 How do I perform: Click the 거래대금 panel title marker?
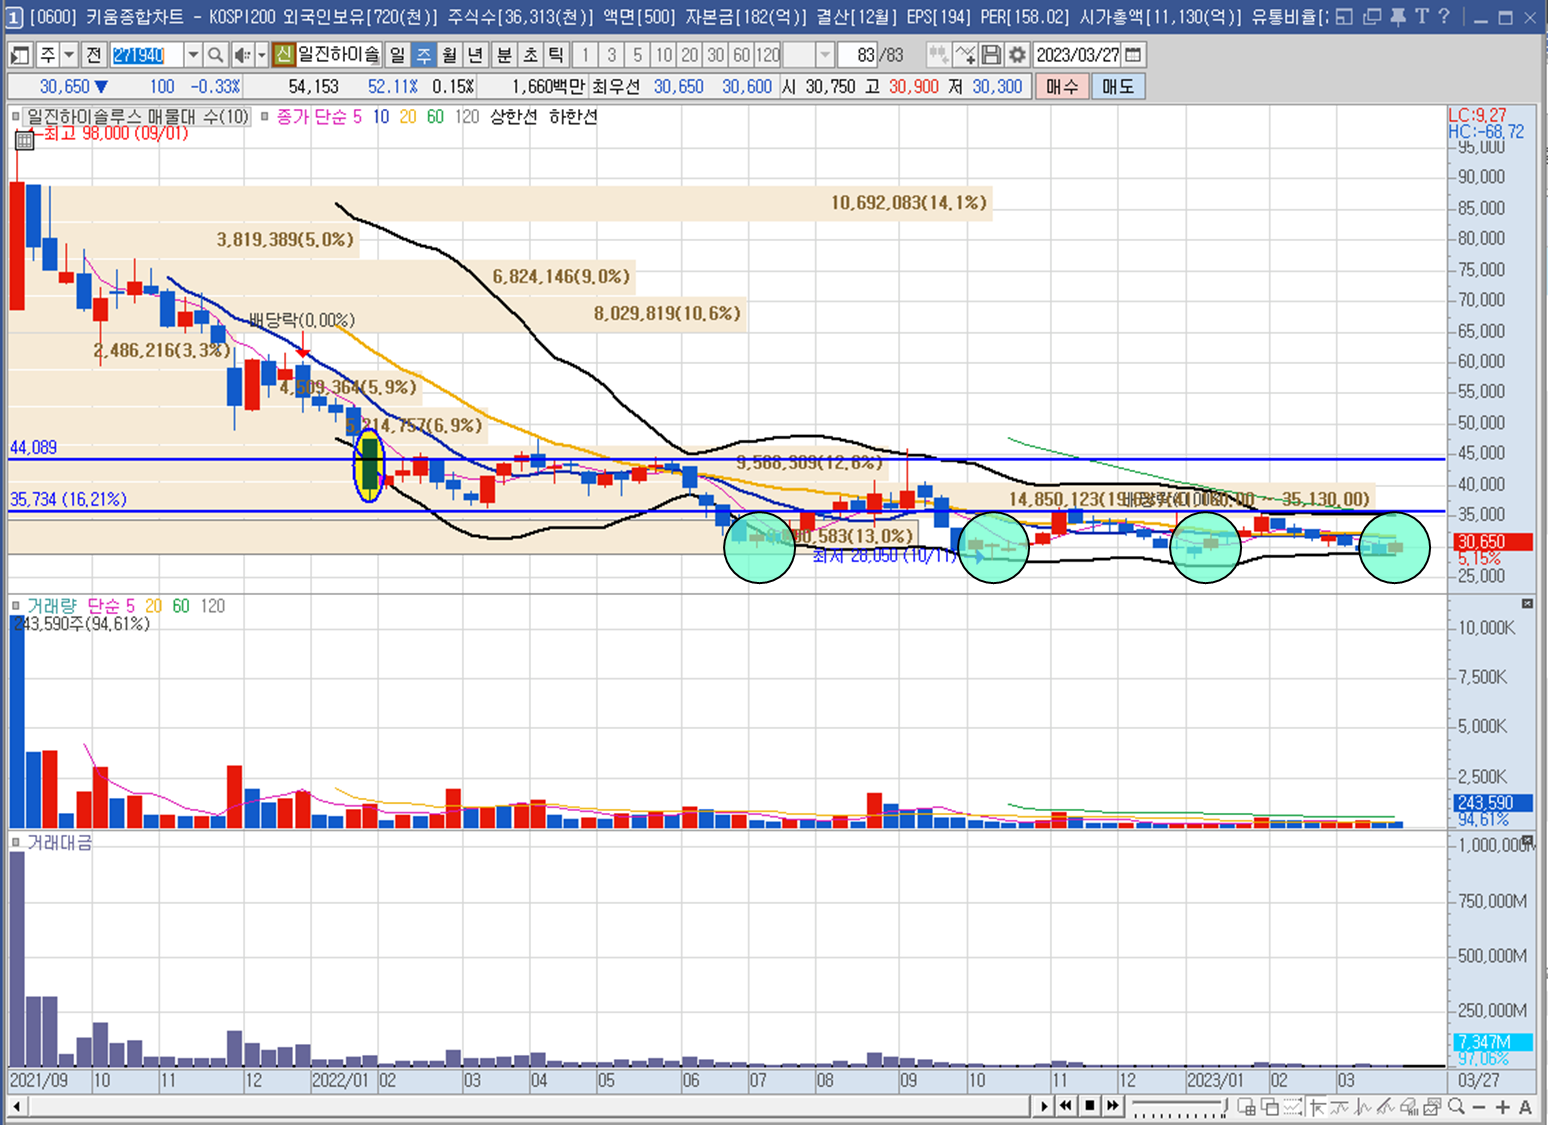pyautogui.click(x=16, y=842)
